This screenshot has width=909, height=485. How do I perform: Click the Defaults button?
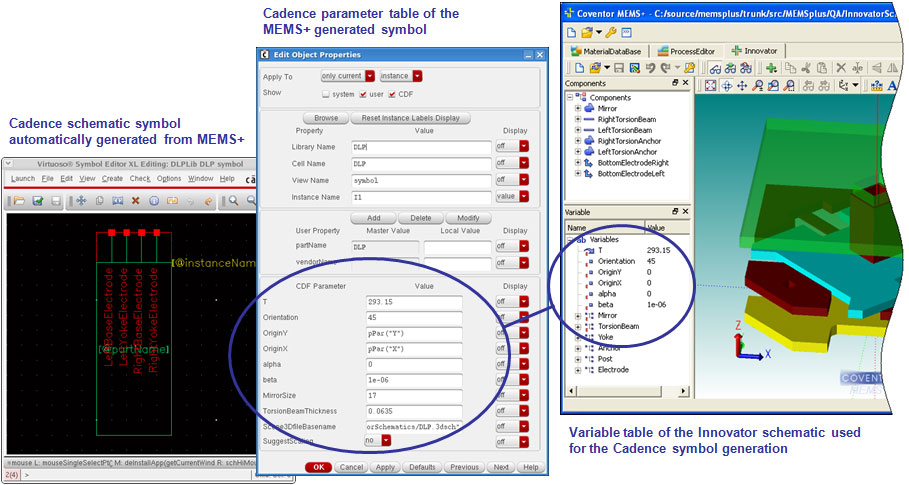coord(422,467)
